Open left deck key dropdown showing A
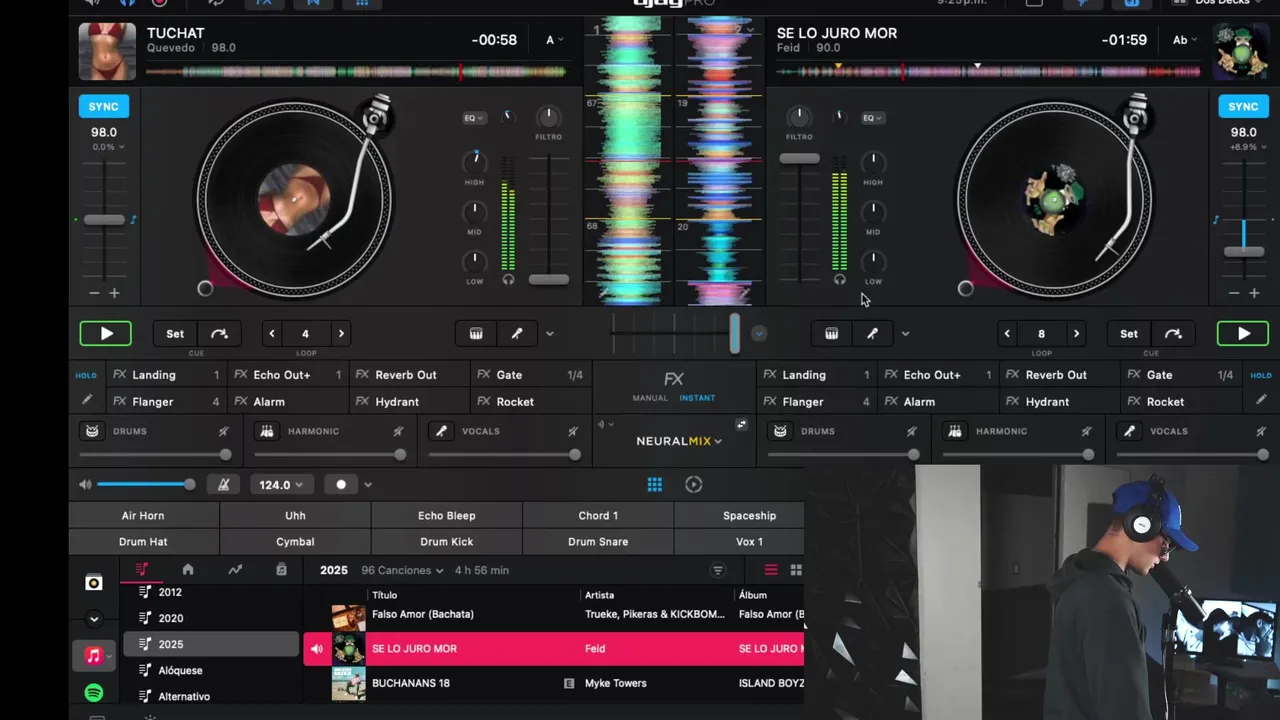 coord(554,40)
